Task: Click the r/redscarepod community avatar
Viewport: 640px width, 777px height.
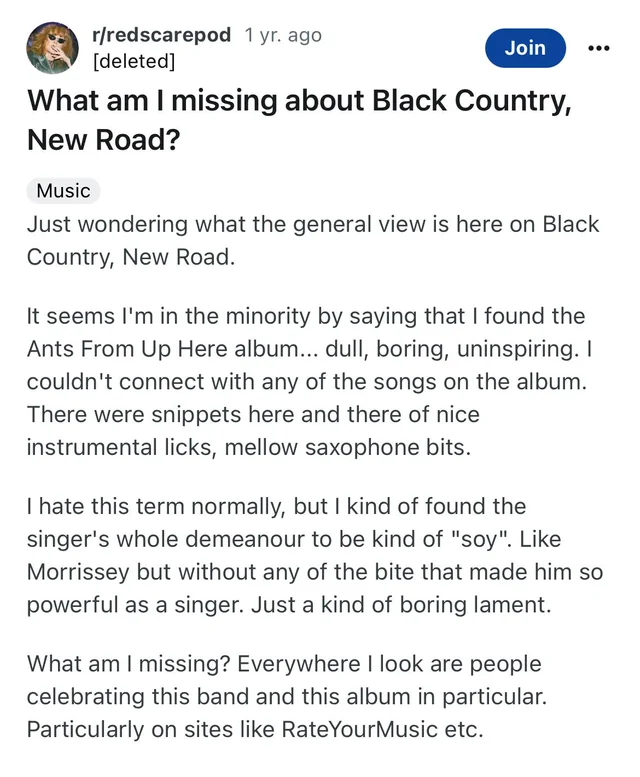Action: pos(52,48)
